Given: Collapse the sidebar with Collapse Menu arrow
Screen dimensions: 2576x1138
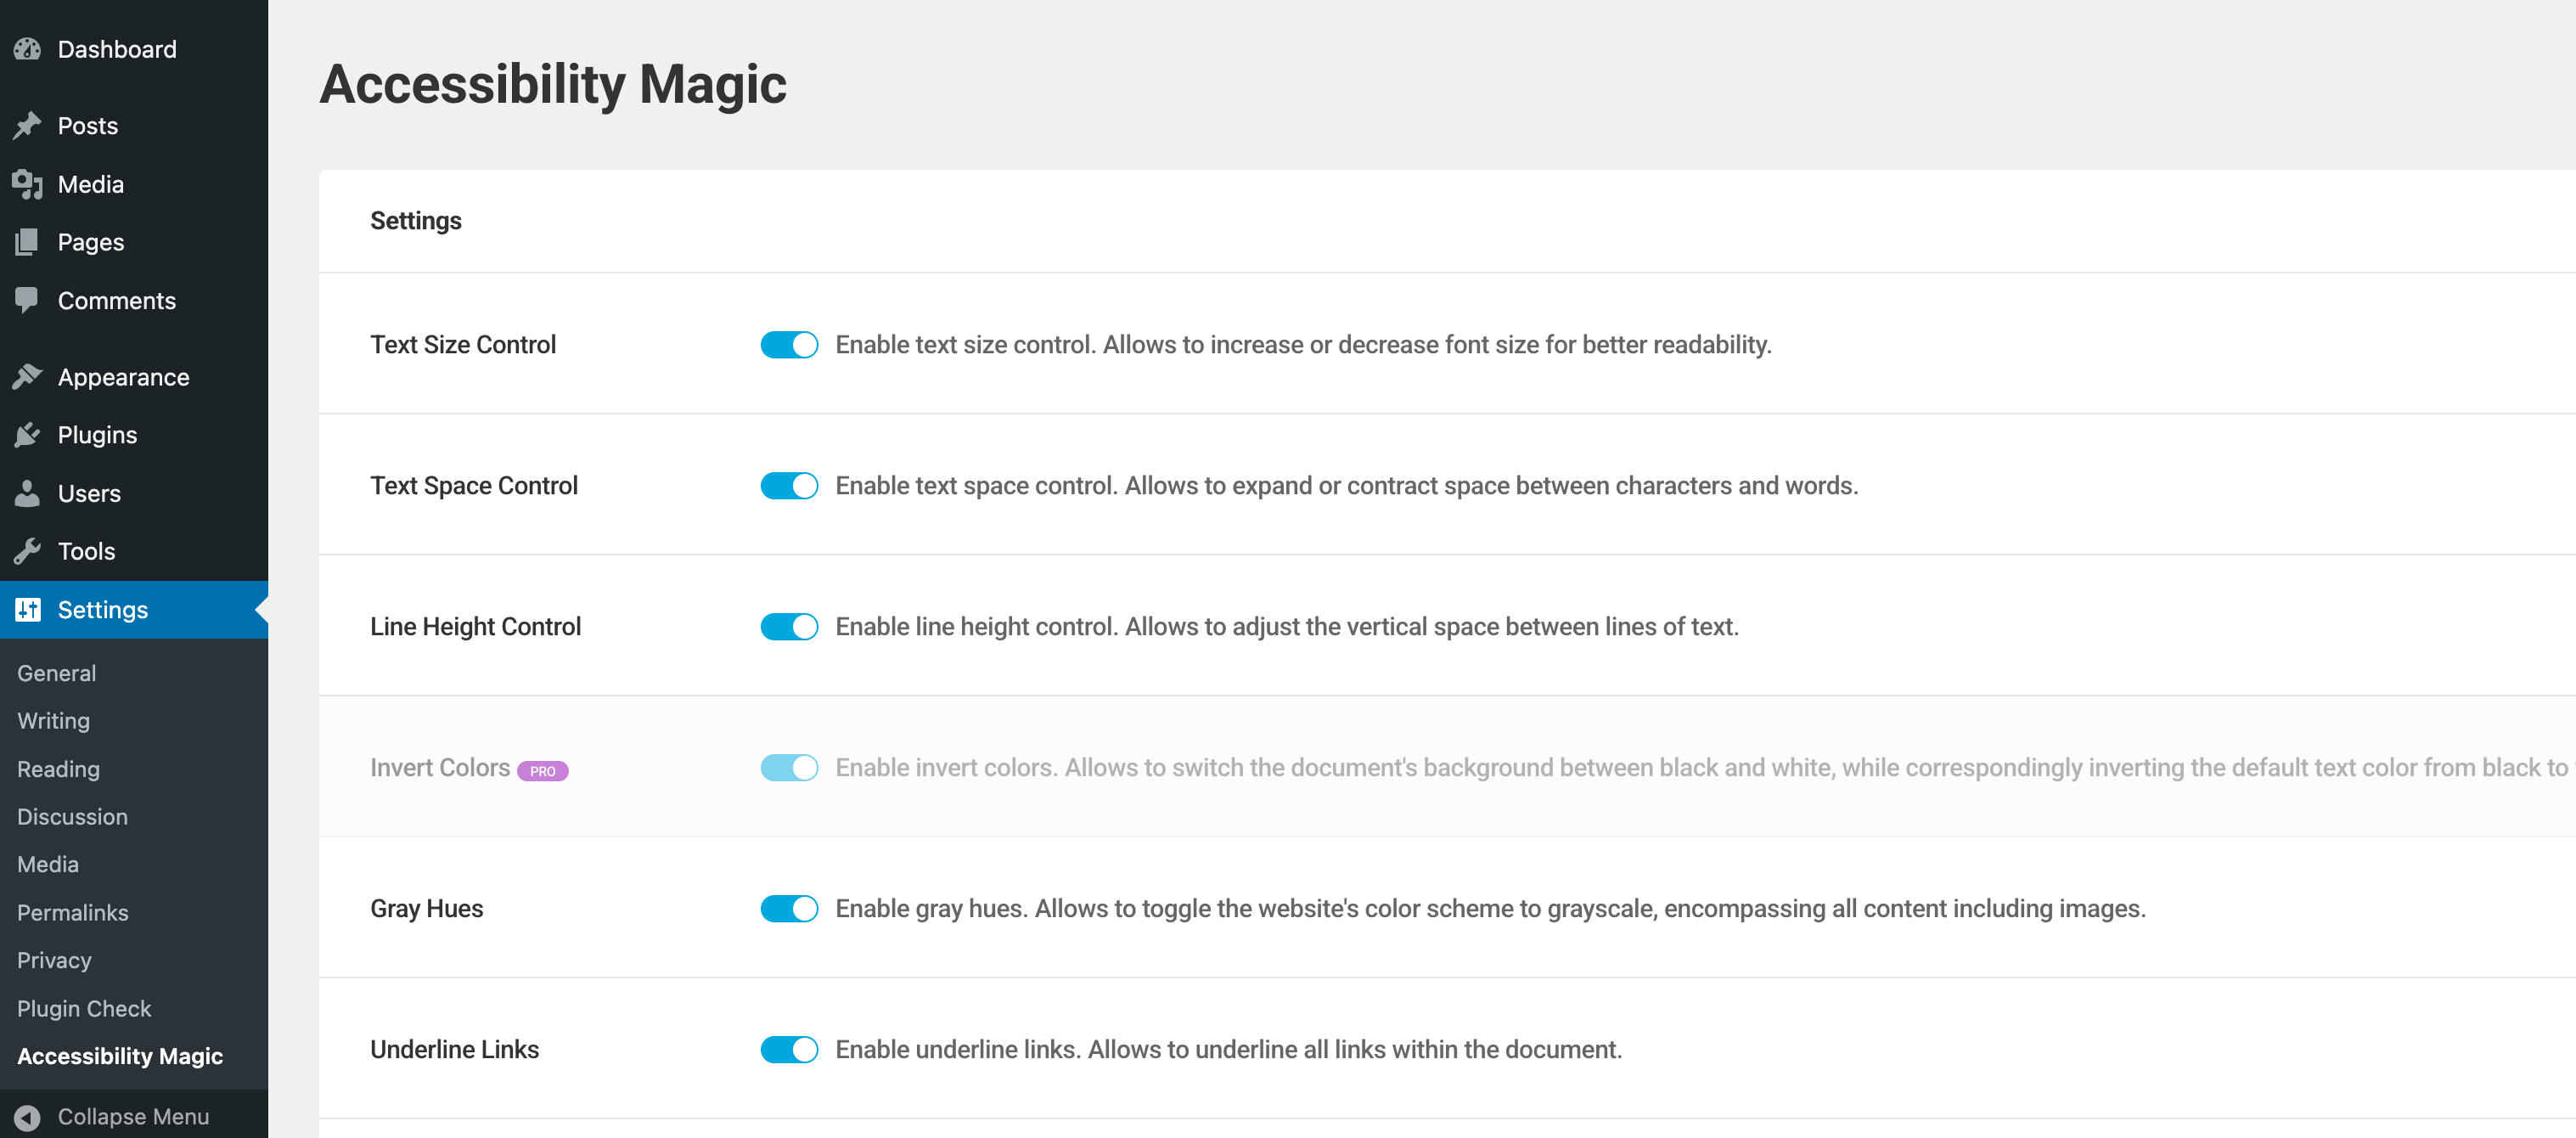Looking at the screenshot, I should (x=27, y=1117).
